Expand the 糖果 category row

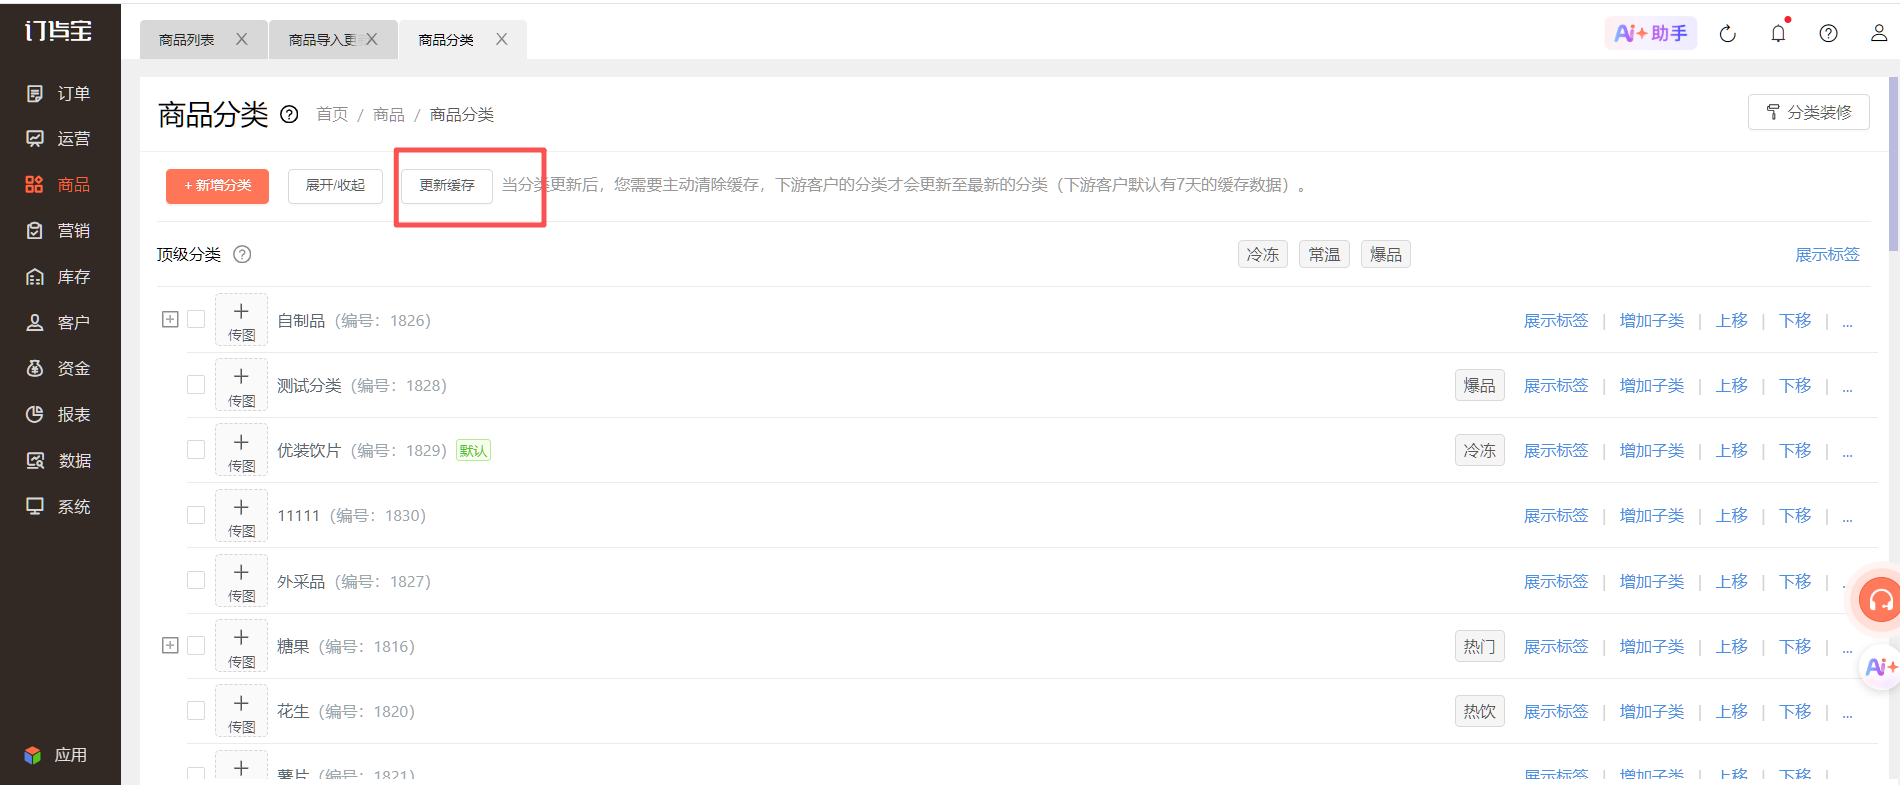(x=170, y=646)
